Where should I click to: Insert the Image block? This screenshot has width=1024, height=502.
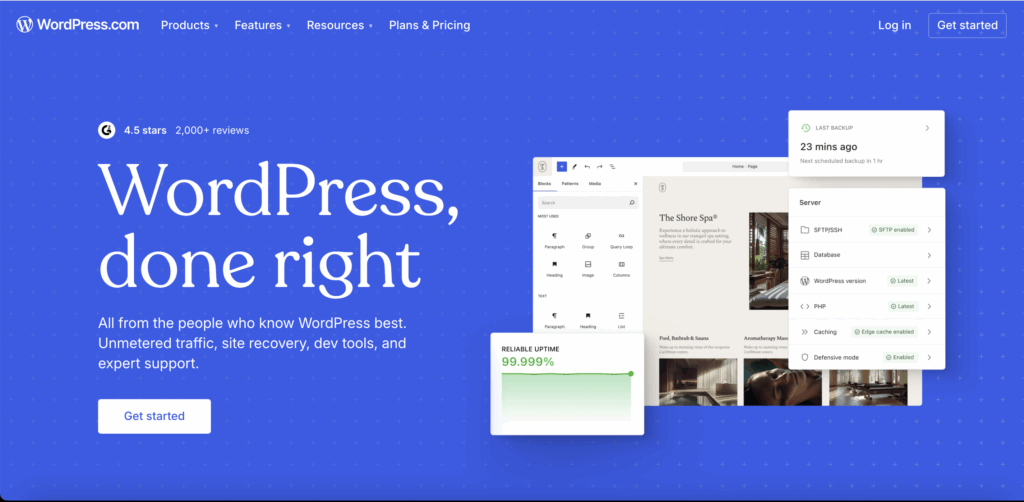pos(588,268)
